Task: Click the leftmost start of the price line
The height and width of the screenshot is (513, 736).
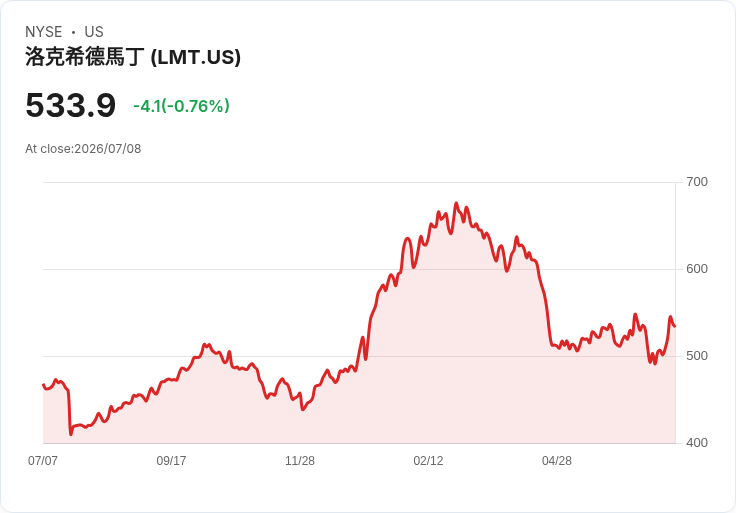Action: [43, 384]
